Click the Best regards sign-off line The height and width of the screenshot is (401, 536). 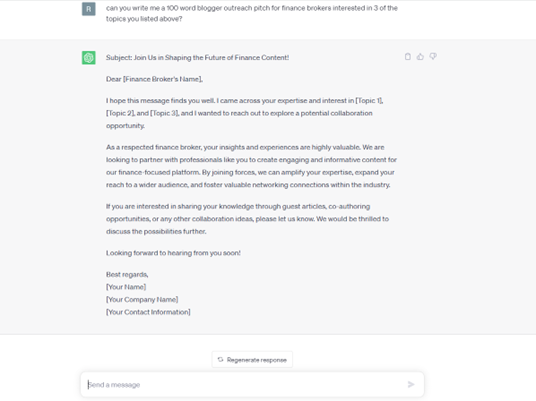pos(127,275)
